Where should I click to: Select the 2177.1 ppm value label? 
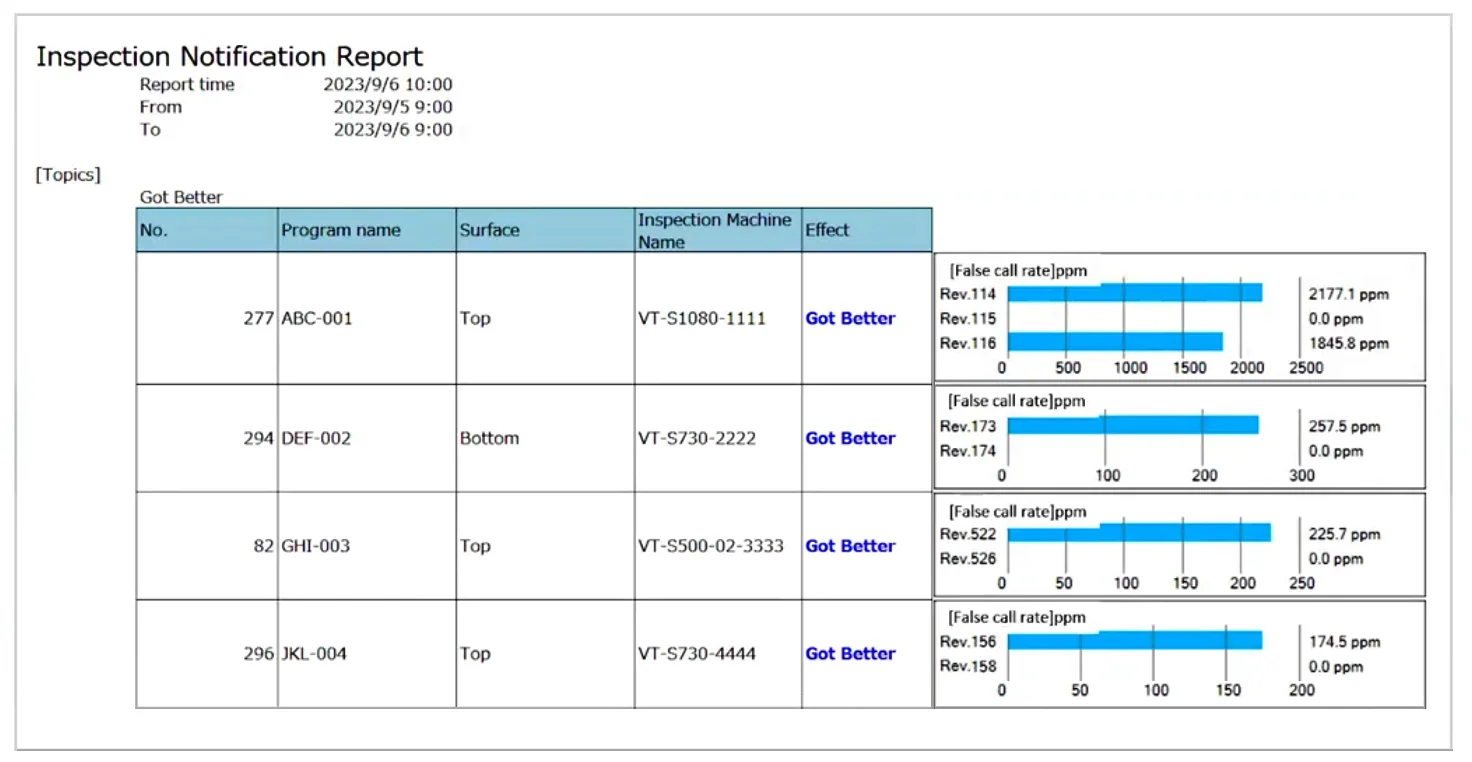tap(1348, 294)
